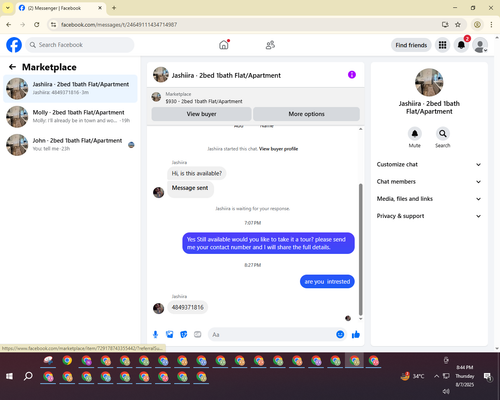
Task: Click the View buyer button
Action: [201, 114]
